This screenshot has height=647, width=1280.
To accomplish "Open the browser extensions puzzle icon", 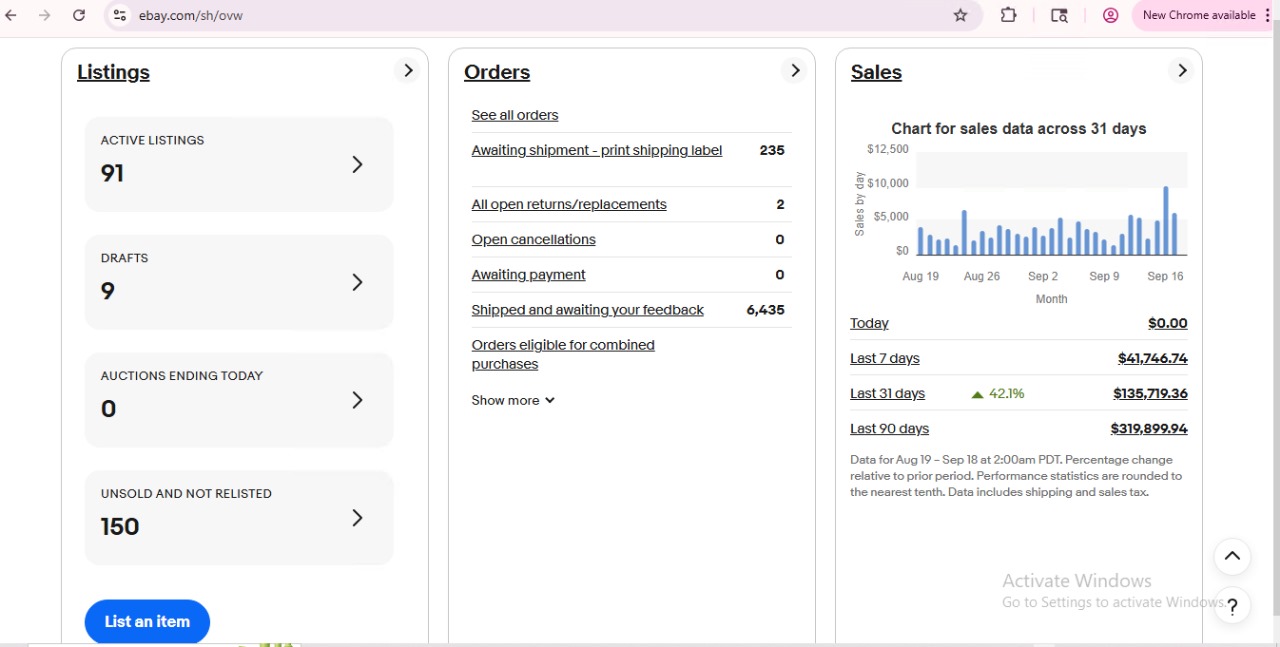I will click(1008, 15).
